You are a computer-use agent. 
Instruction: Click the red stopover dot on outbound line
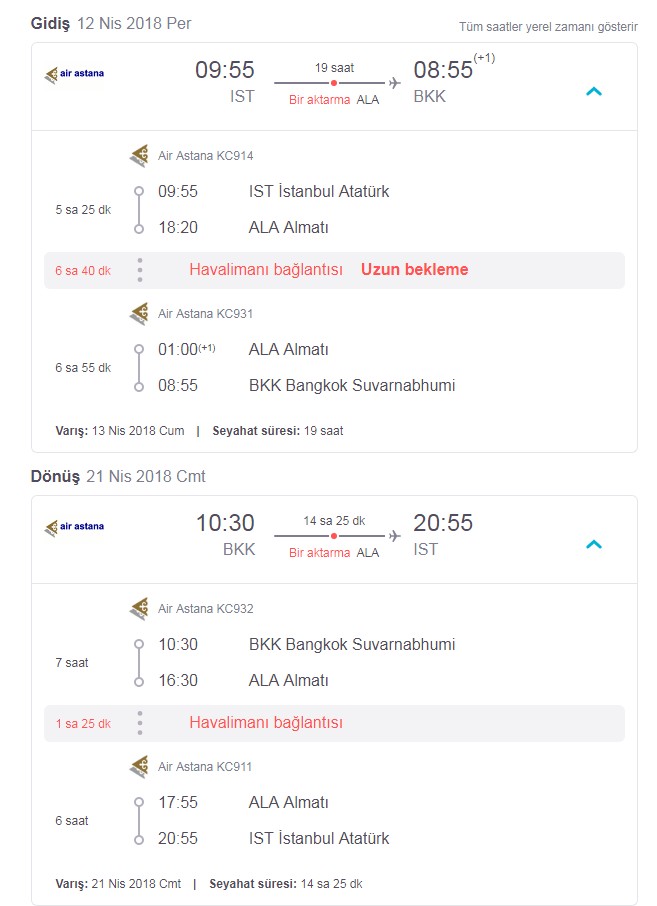pos(334,83)
